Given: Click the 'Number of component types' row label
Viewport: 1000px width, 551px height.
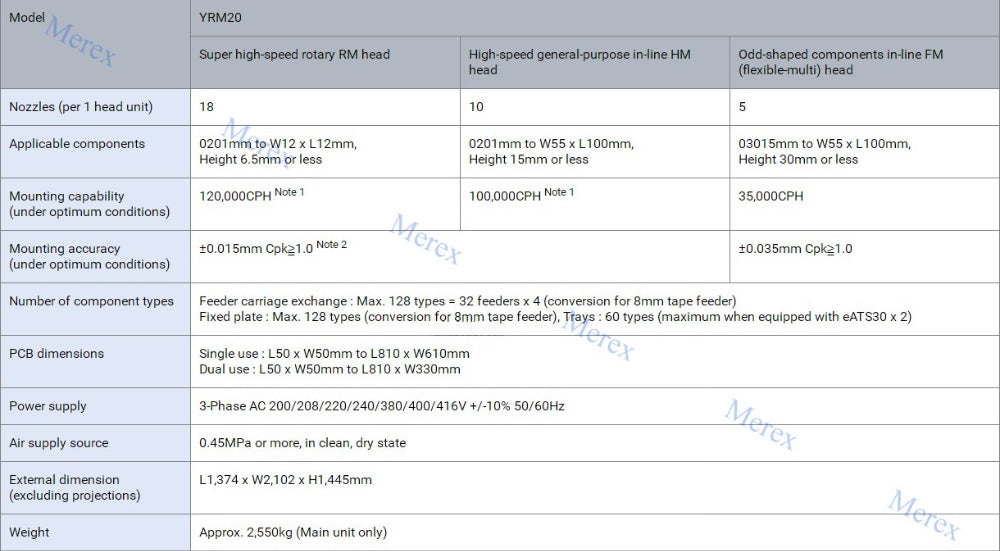Looking at the screenshot, I should point(91,301).
